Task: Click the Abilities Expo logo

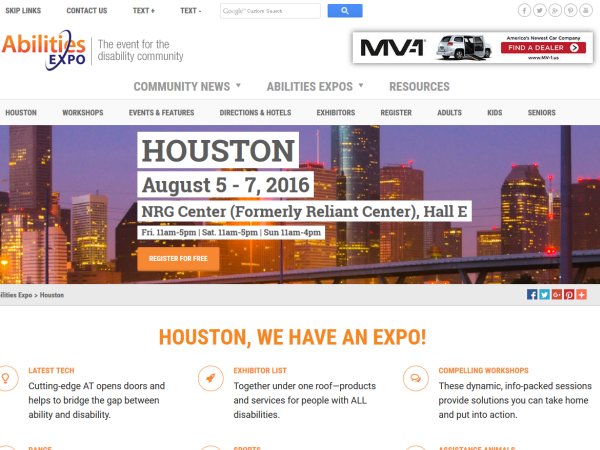Action: (44, 50)
